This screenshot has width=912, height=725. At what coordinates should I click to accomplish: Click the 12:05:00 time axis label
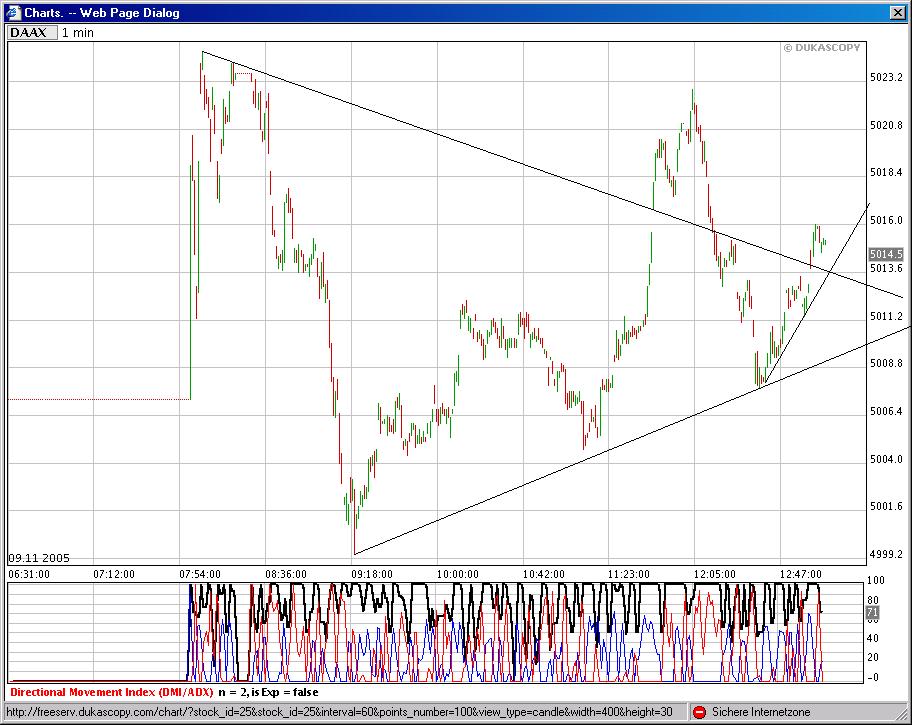715,574
